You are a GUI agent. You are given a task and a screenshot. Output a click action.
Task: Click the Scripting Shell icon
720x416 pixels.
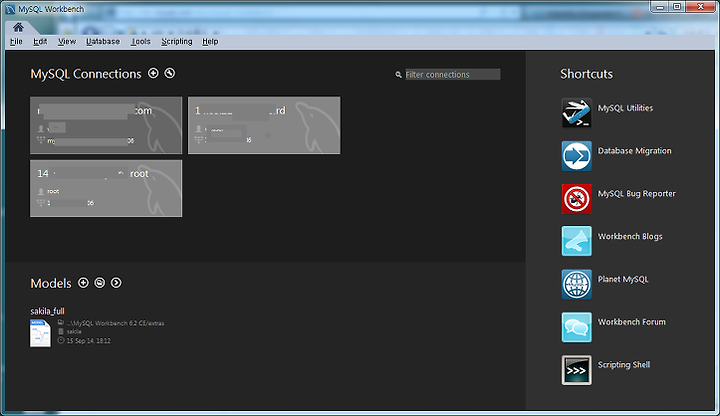576,370
